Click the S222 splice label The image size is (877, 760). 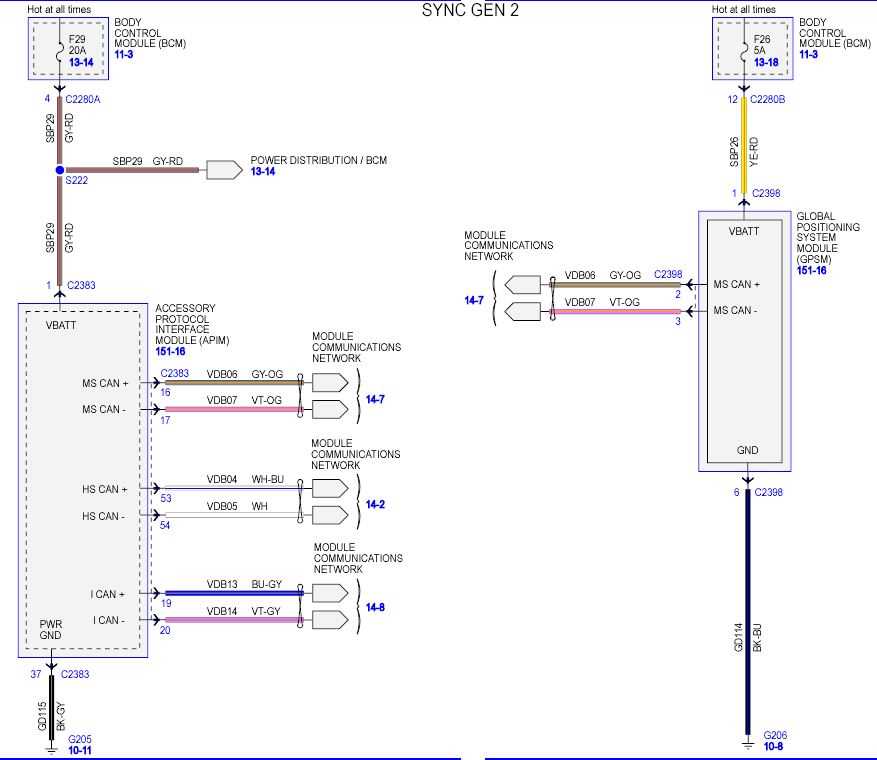click(x=77, y=180)
